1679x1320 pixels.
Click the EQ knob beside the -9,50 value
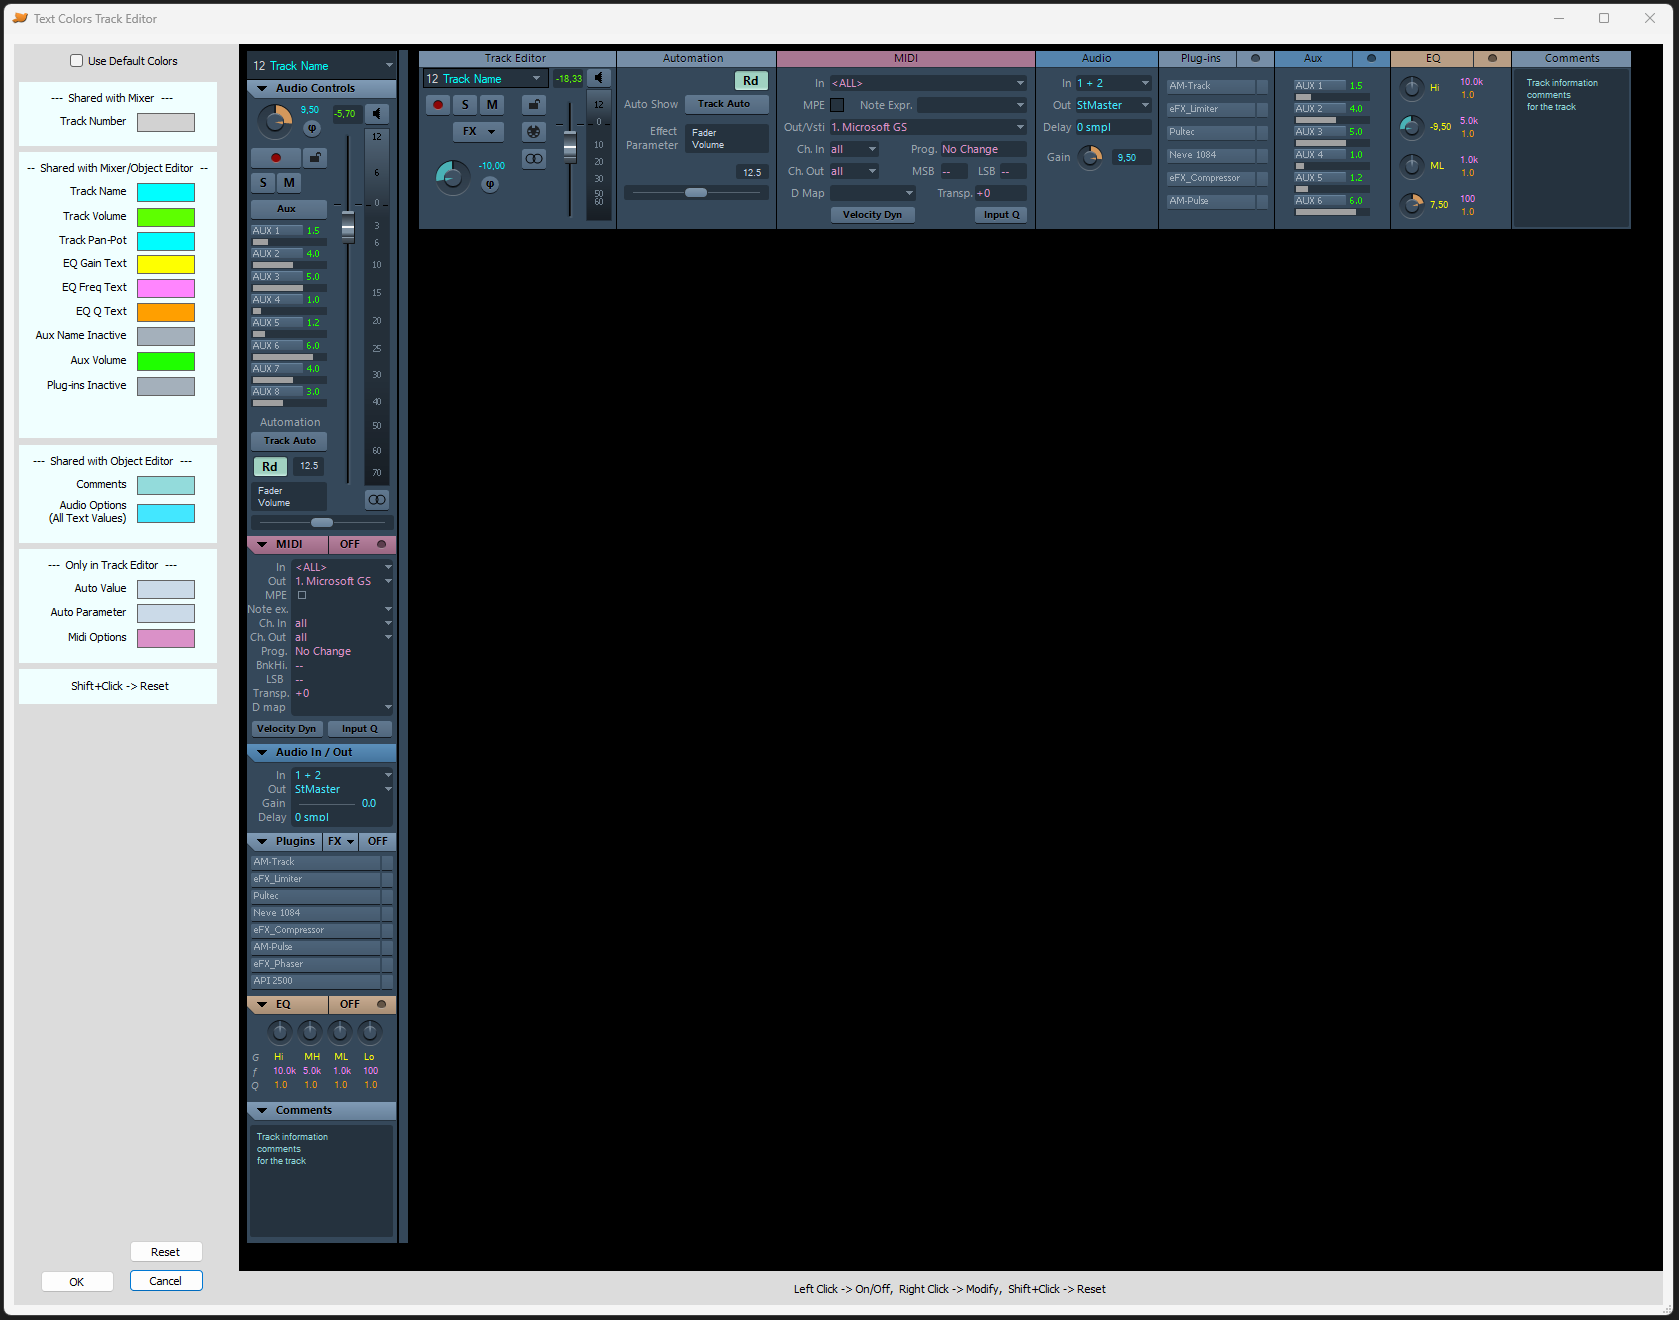(x=1411, y=127)
